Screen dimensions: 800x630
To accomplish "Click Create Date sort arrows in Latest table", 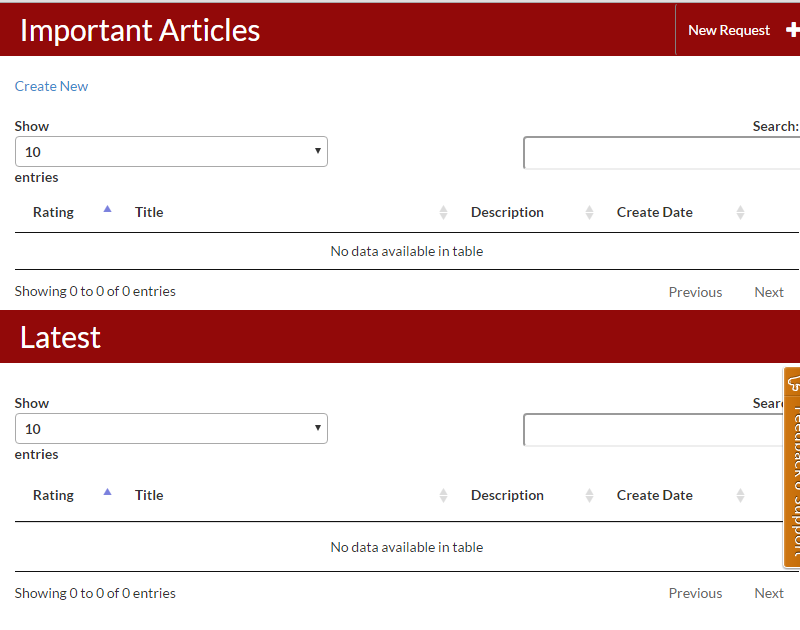I will pyautogui.click(x=740, y=495).
